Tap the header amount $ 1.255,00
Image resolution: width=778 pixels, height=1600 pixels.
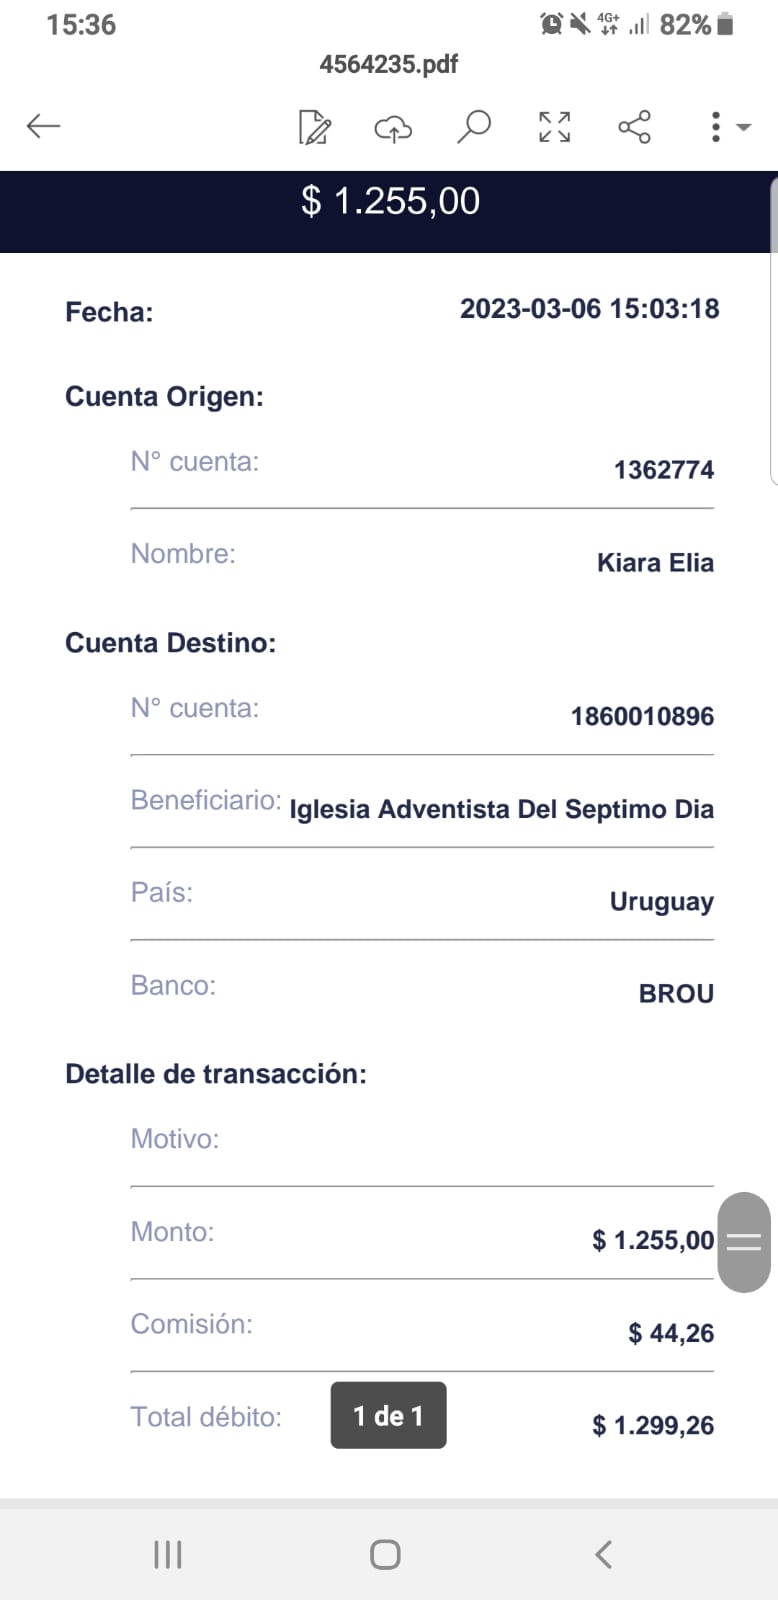(x=390, y=201)
